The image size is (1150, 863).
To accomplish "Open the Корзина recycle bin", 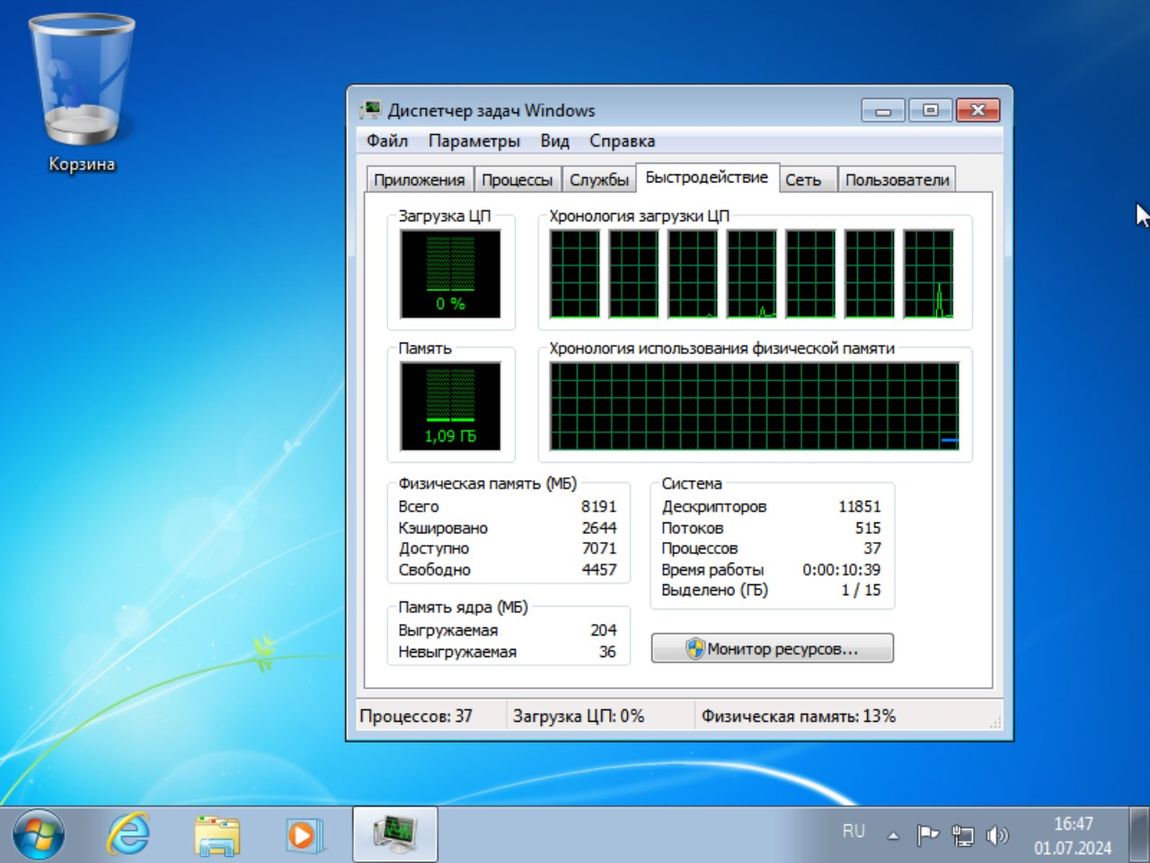I will coord(80,75).
